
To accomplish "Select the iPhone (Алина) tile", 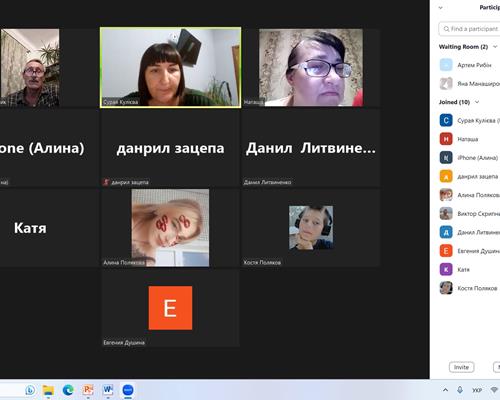I will pyautogui.click(x=49, y=148).
